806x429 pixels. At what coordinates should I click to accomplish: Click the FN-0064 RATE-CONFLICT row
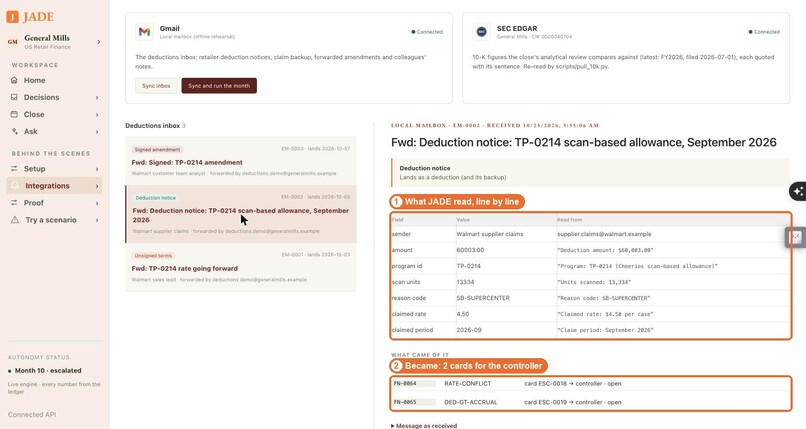(590, 383)
